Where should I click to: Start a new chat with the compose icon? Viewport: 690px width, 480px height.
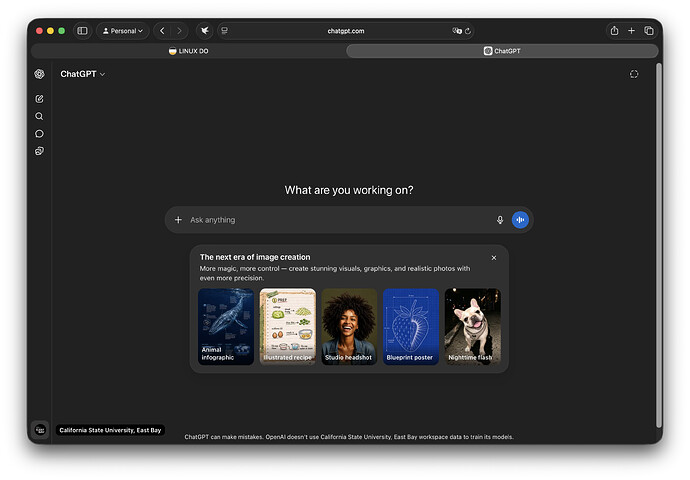pyautogui.click(x=39, y=99)
